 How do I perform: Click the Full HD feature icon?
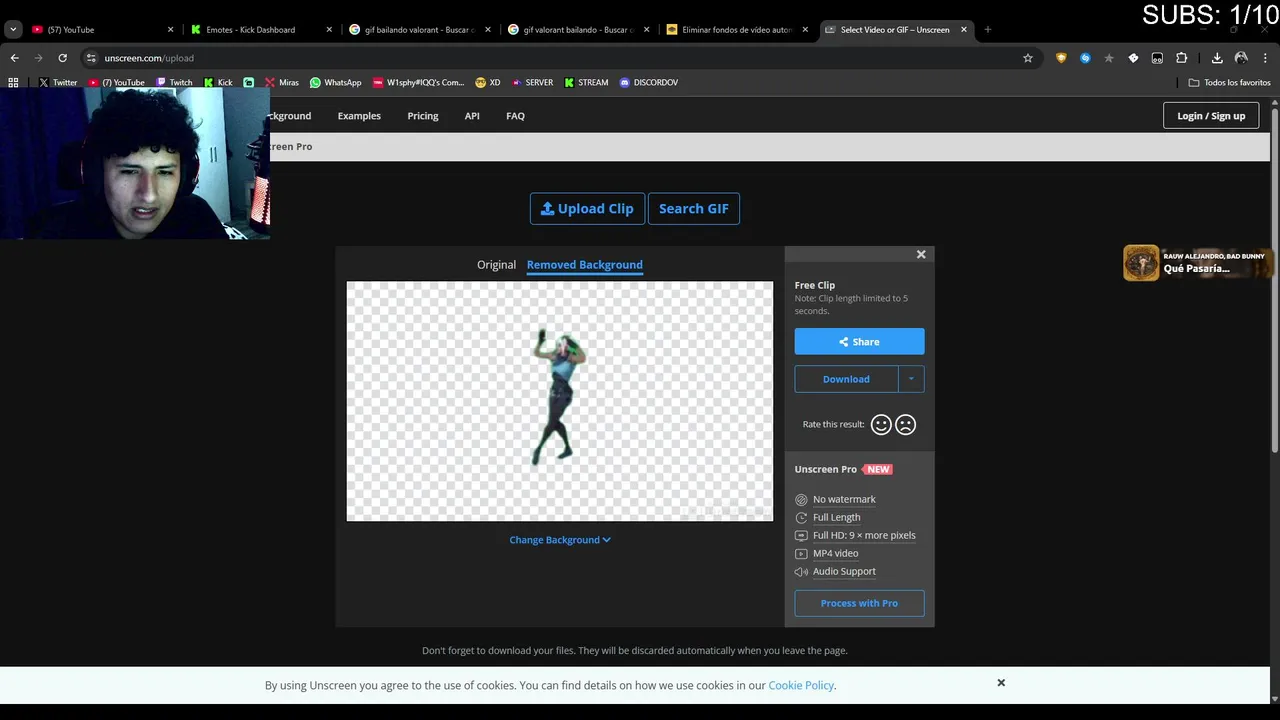tap(801, 535)
